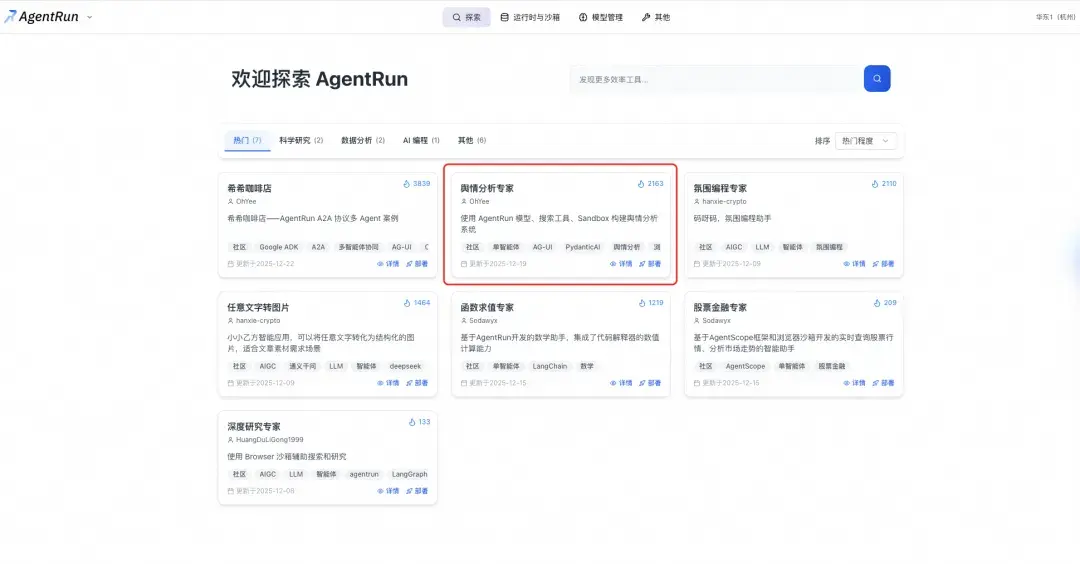This screenshot has height=564, width=1080.
Task: Open the 函数求值专家 card title
Action: point(487,307)
